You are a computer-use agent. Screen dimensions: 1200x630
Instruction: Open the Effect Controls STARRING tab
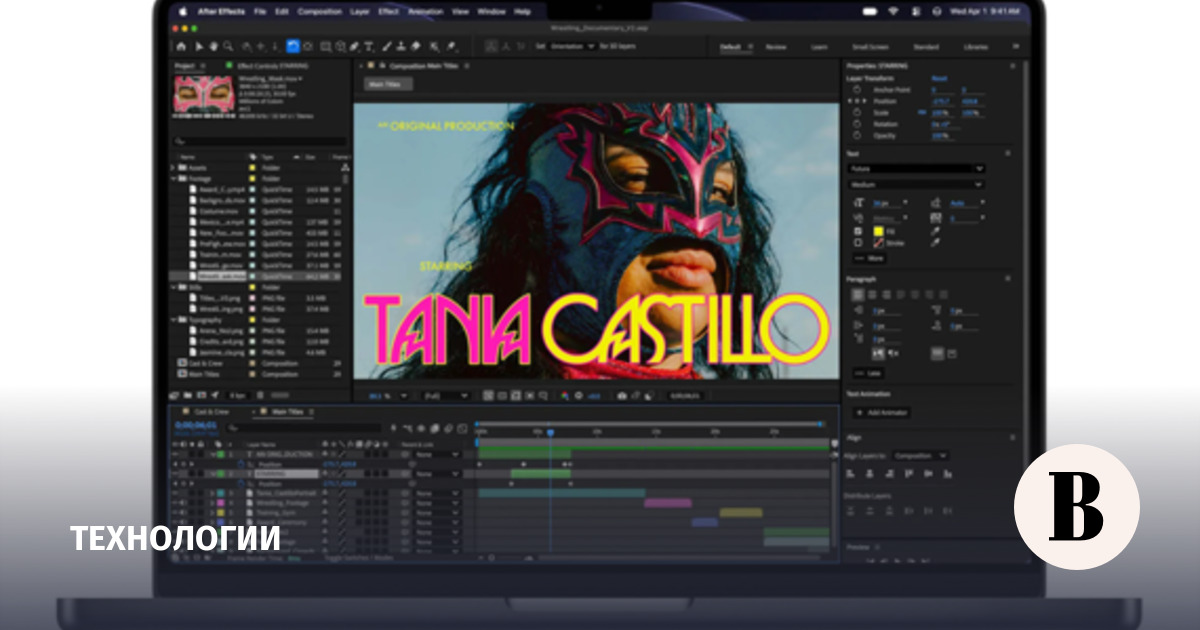point(272,66)
